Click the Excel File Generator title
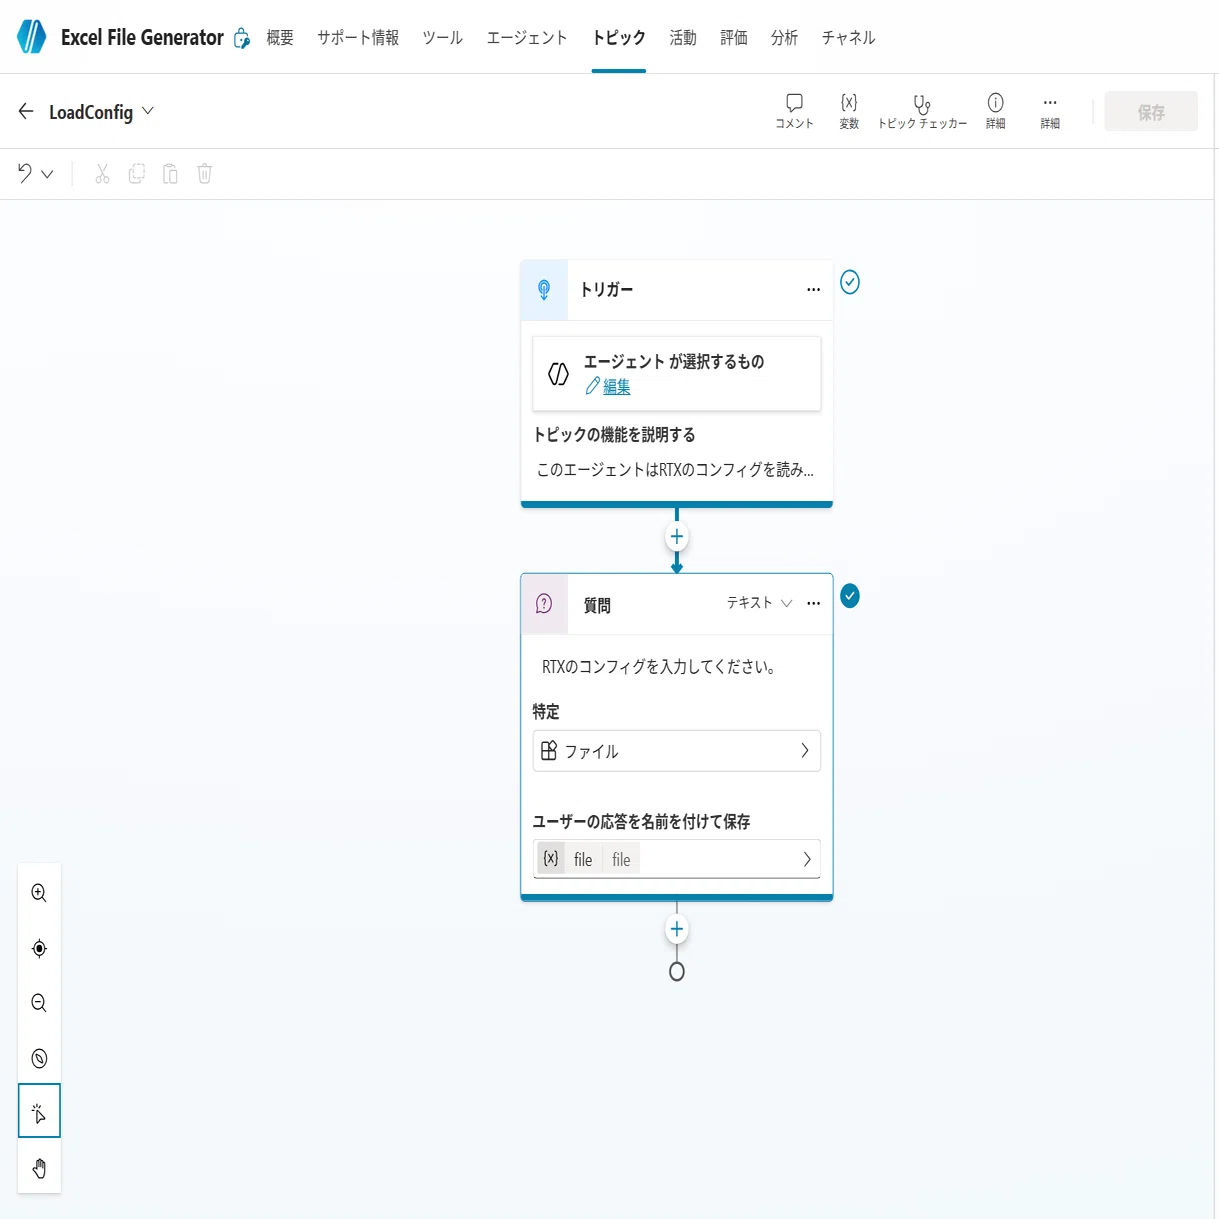The width and height of the screenshot is (1219, 1219). pos(142,38)
